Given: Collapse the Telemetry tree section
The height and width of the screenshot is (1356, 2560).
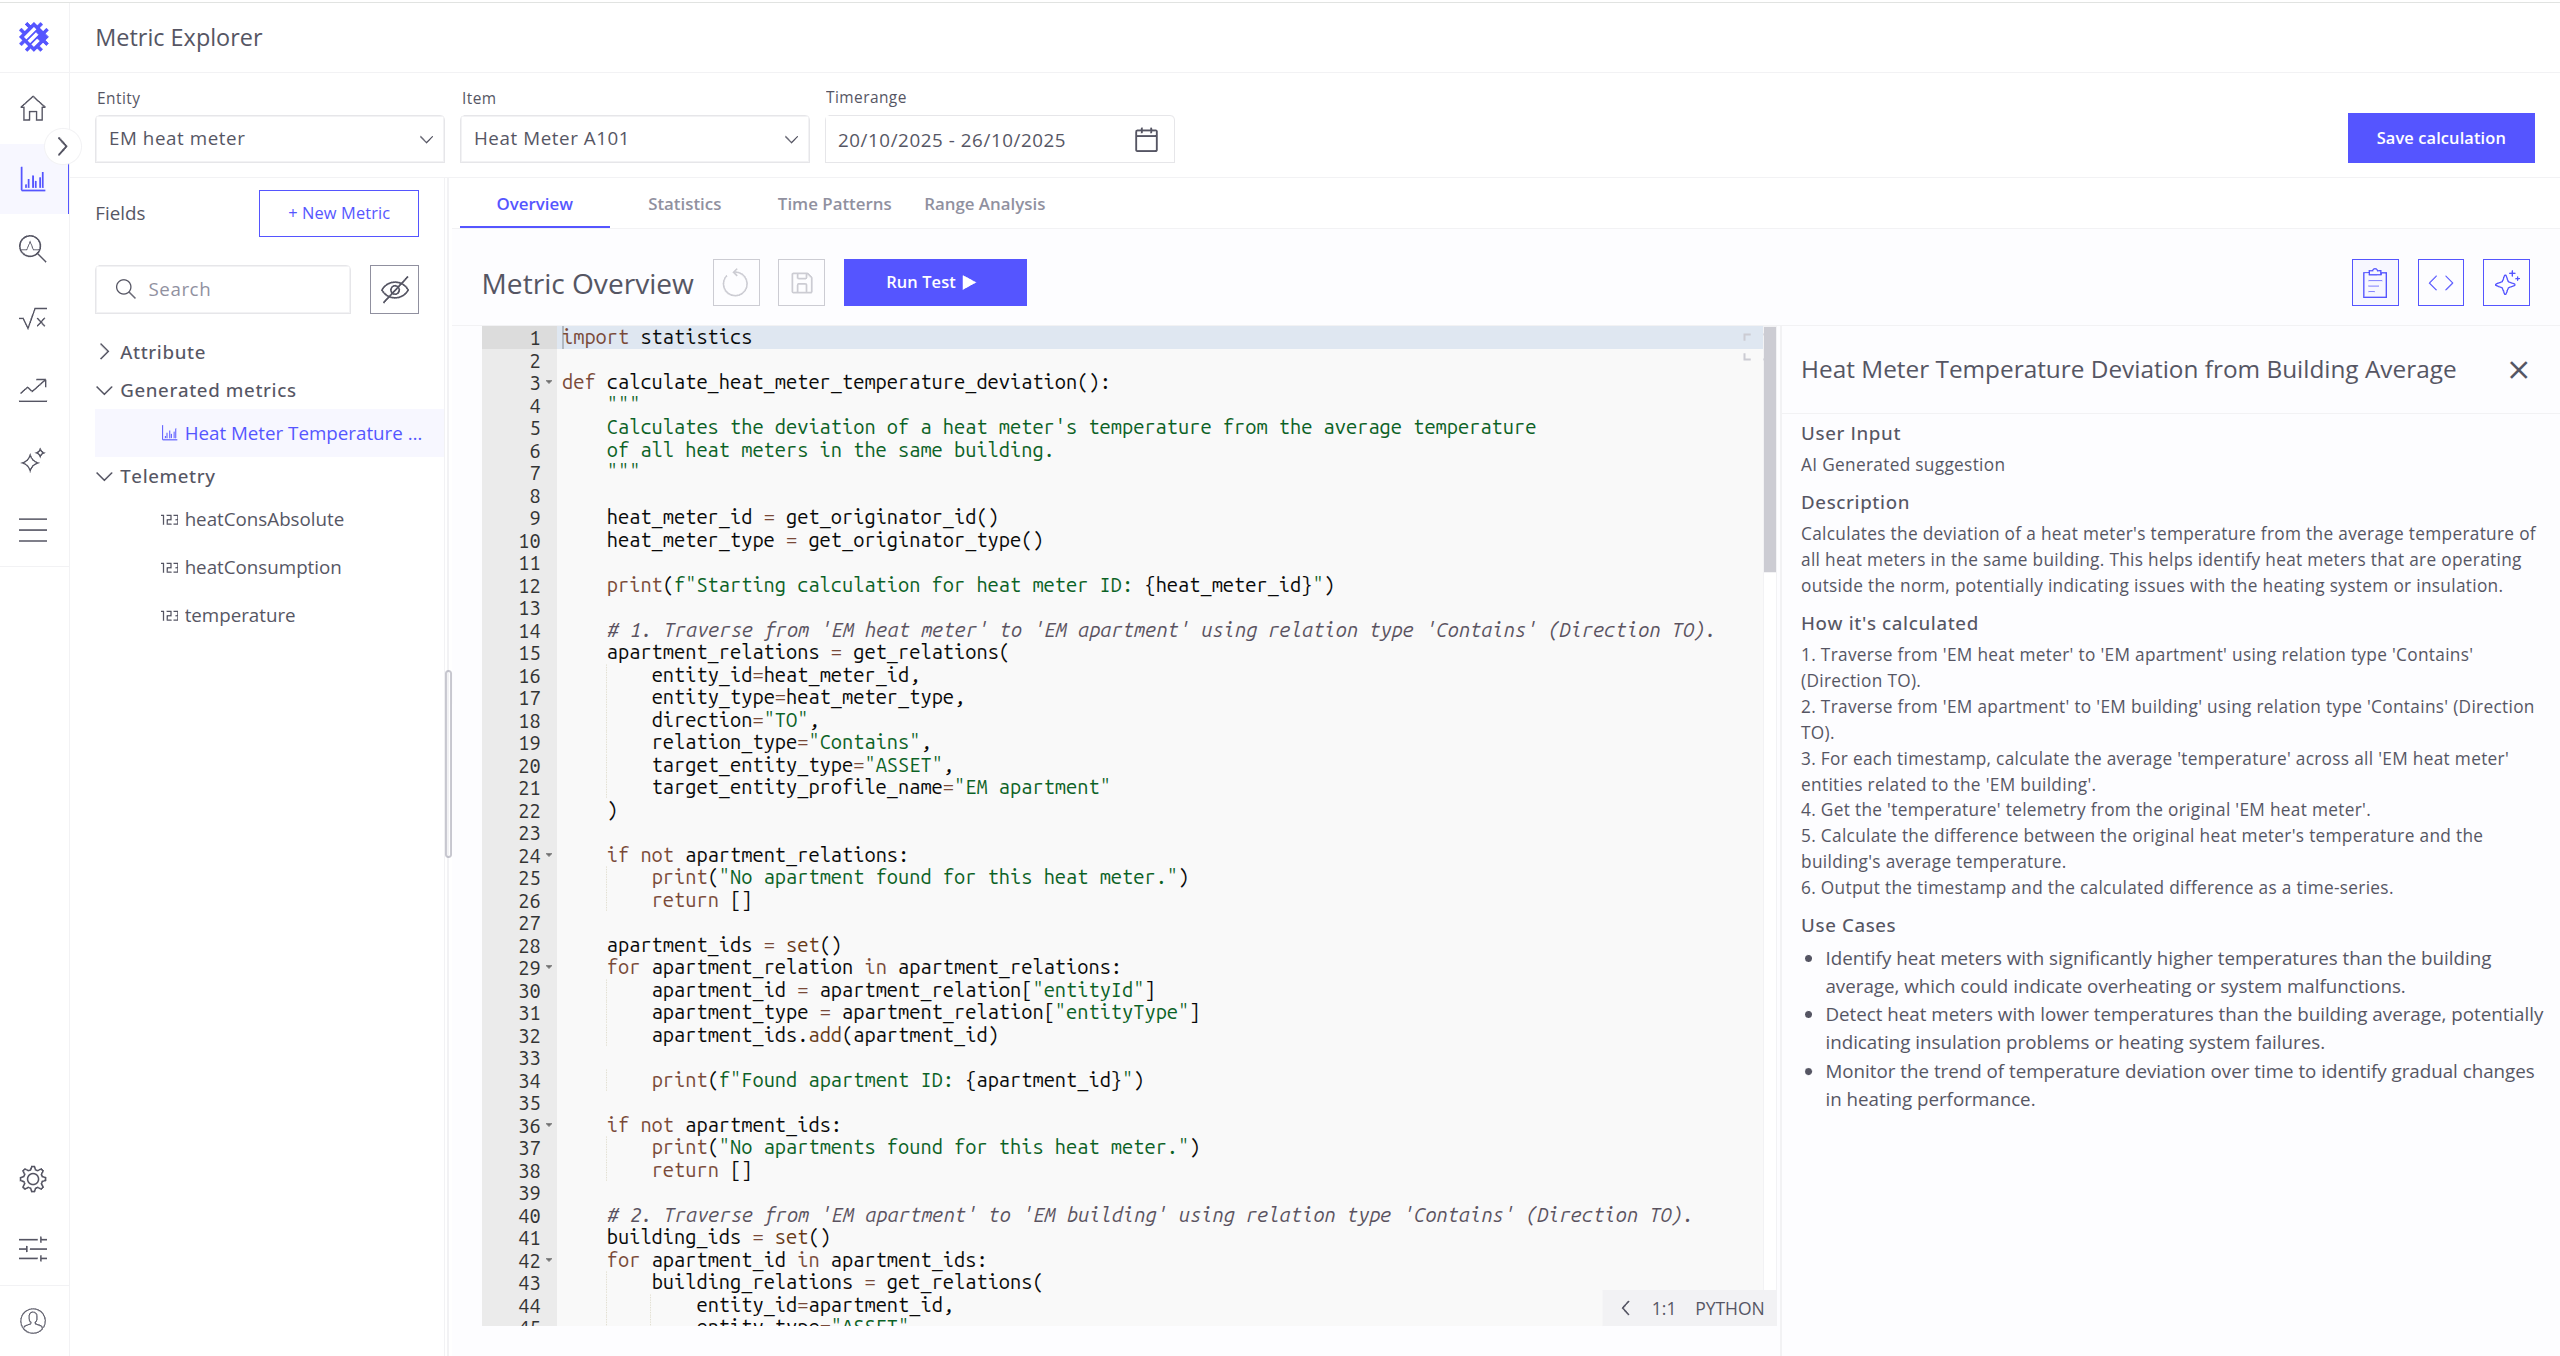Looking at the screenshot, I should tap(104, 476).
